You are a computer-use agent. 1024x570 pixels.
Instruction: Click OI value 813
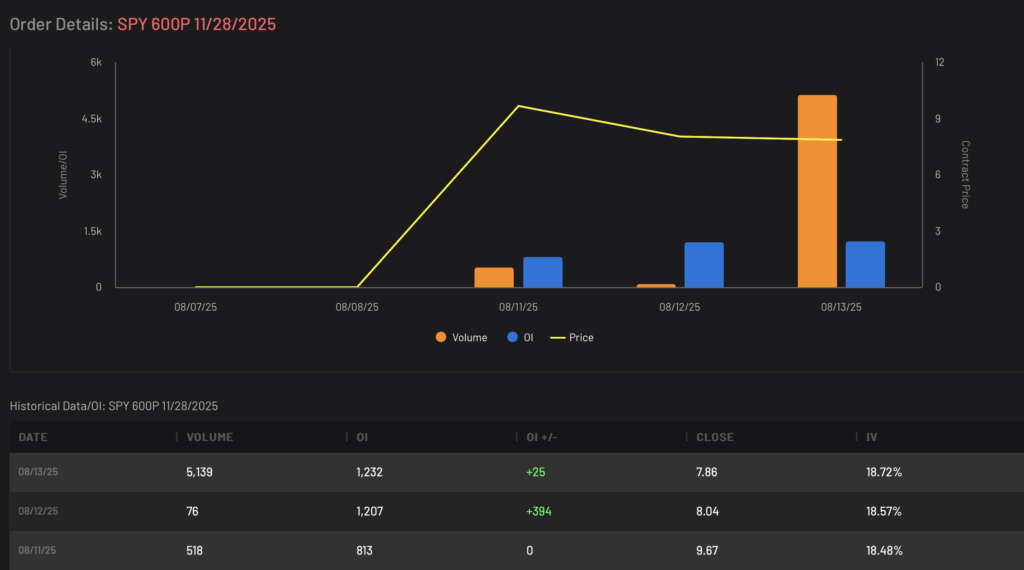[364, 550]
